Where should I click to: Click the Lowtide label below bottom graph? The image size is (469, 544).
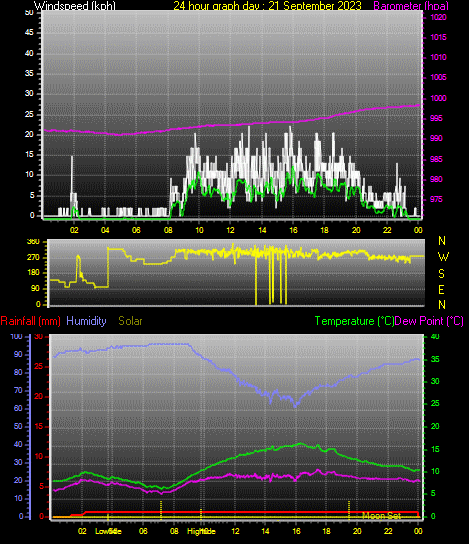(x=108, y=532)
